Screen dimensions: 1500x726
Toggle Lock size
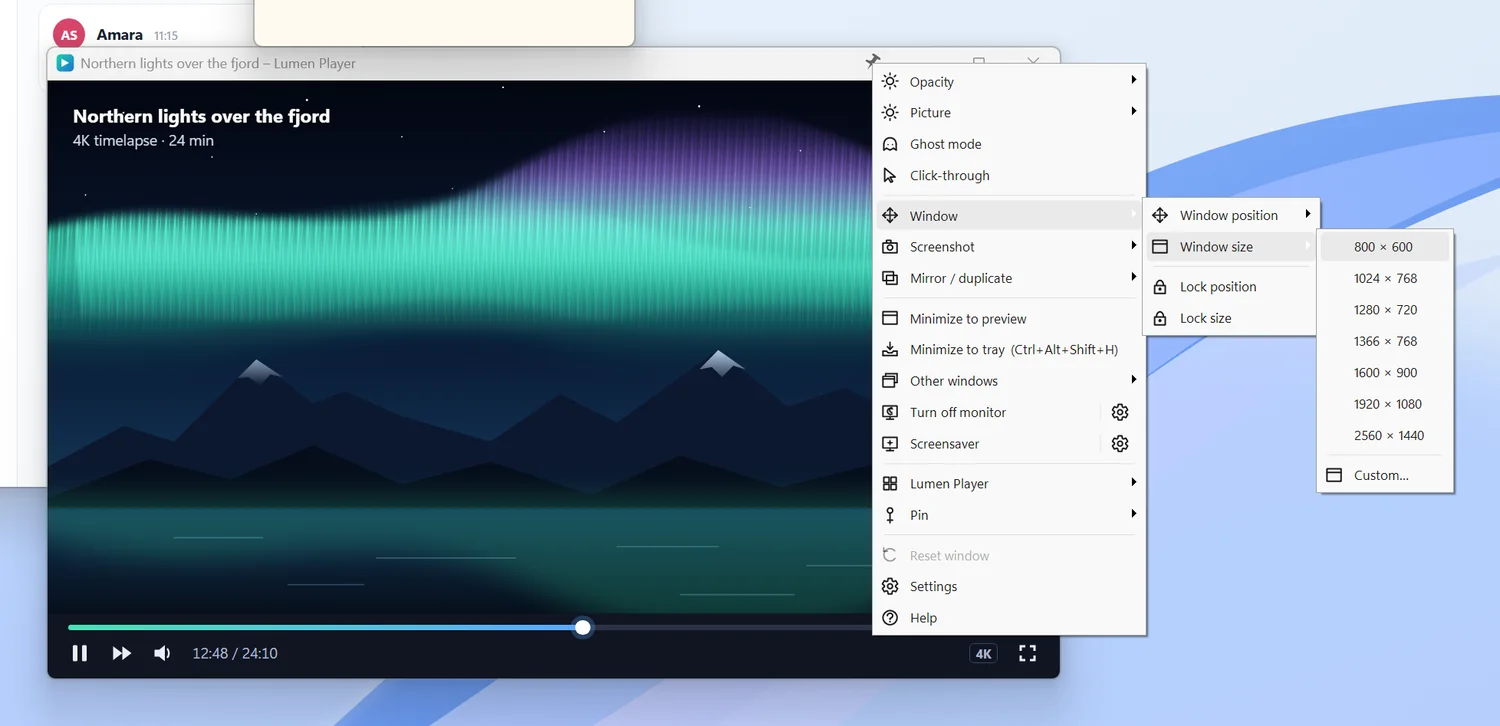1231,318
